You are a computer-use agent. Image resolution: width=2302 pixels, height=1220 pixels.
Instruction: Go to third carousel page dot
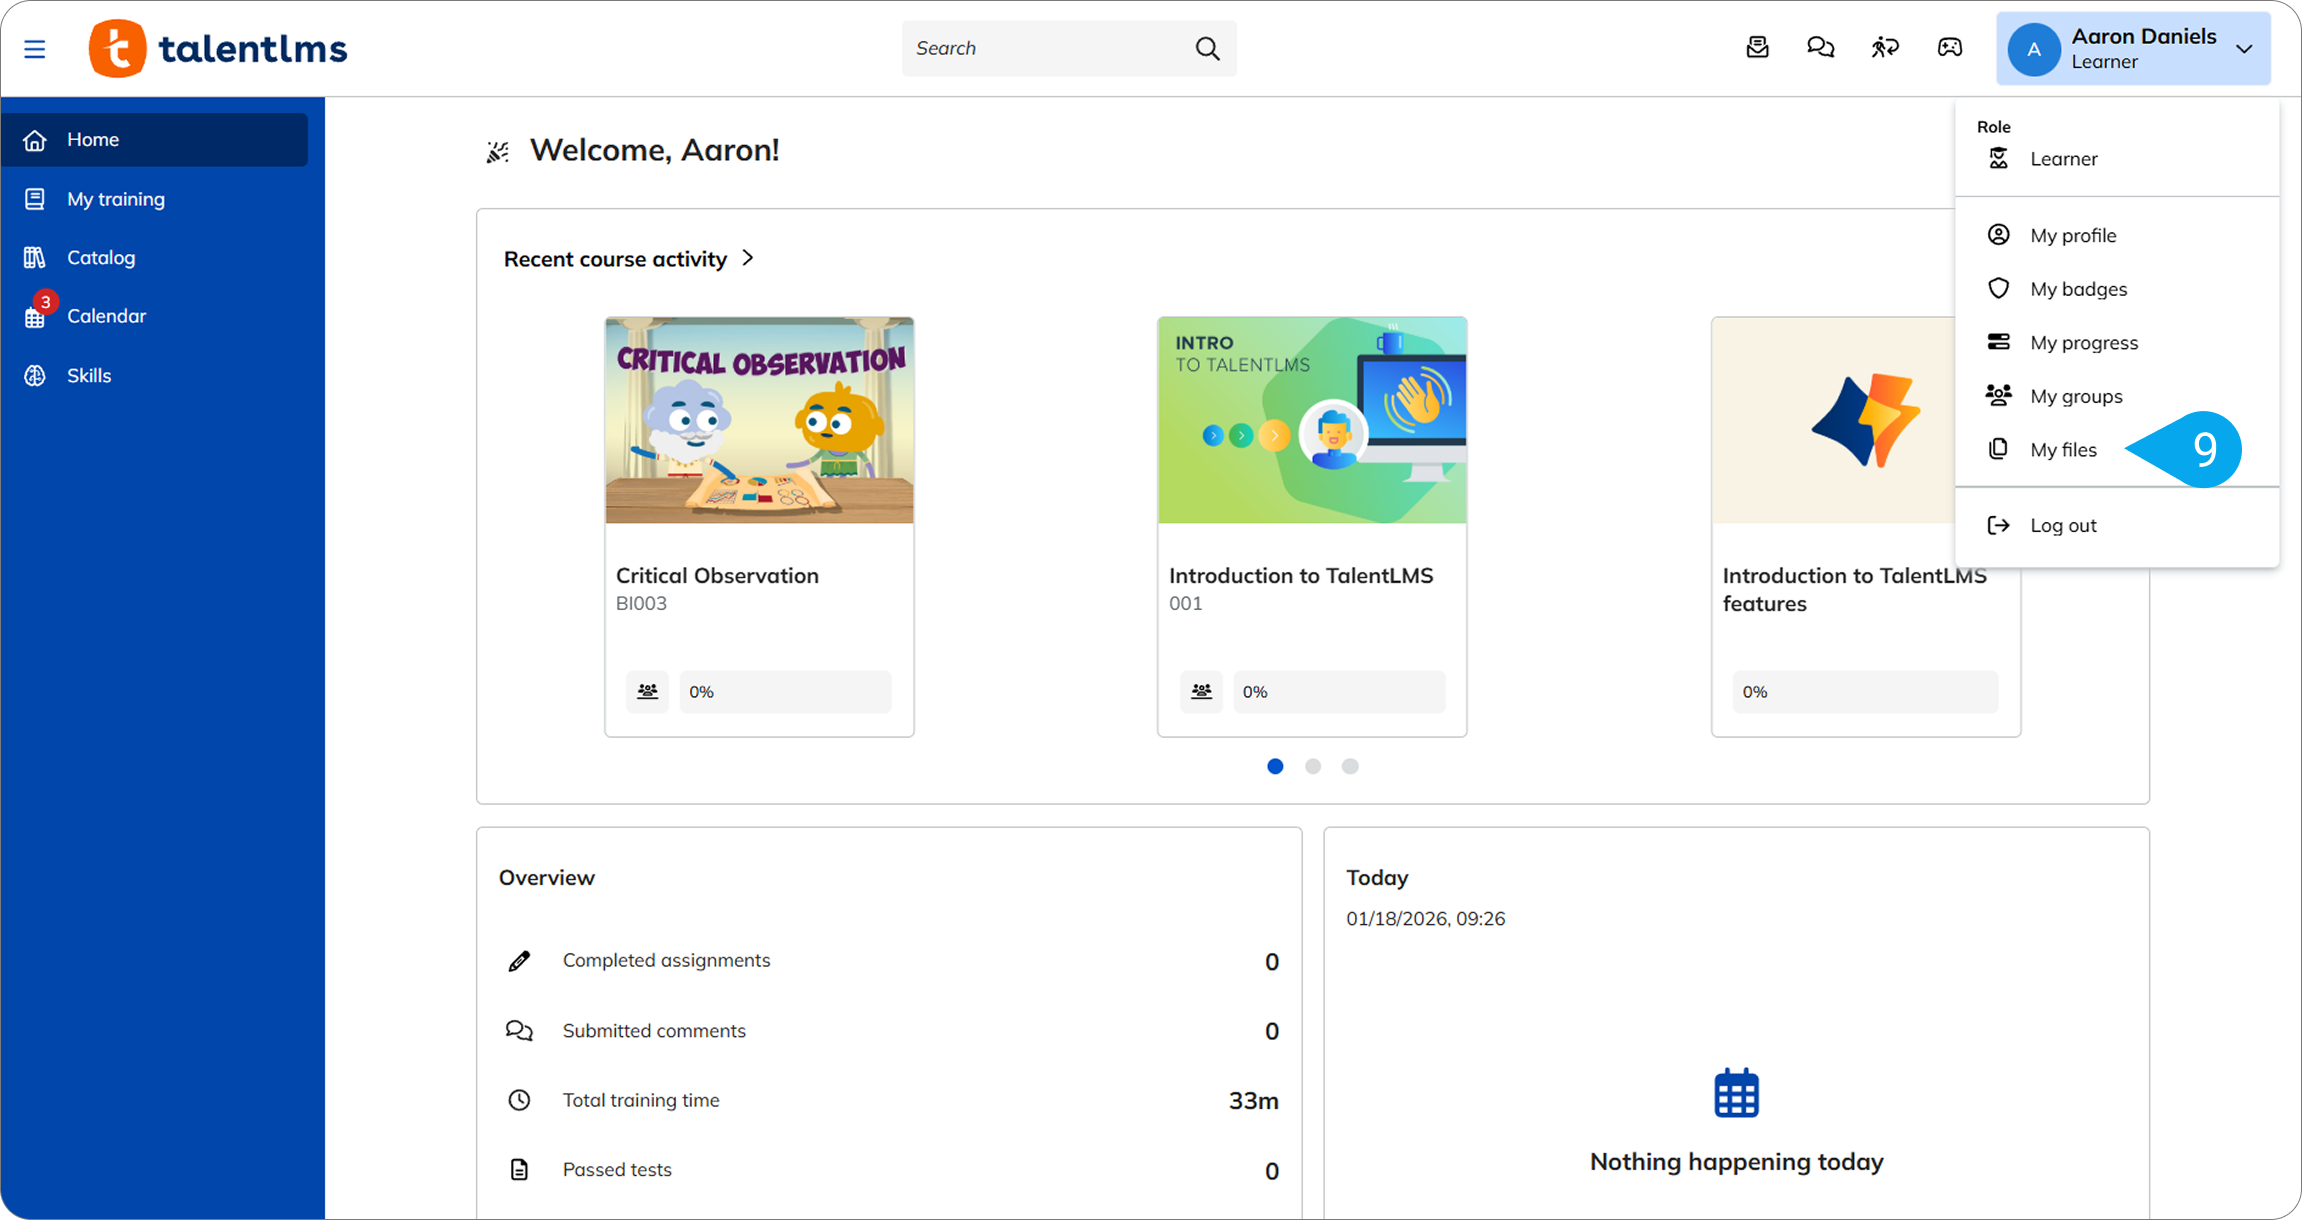(1350, 766)
